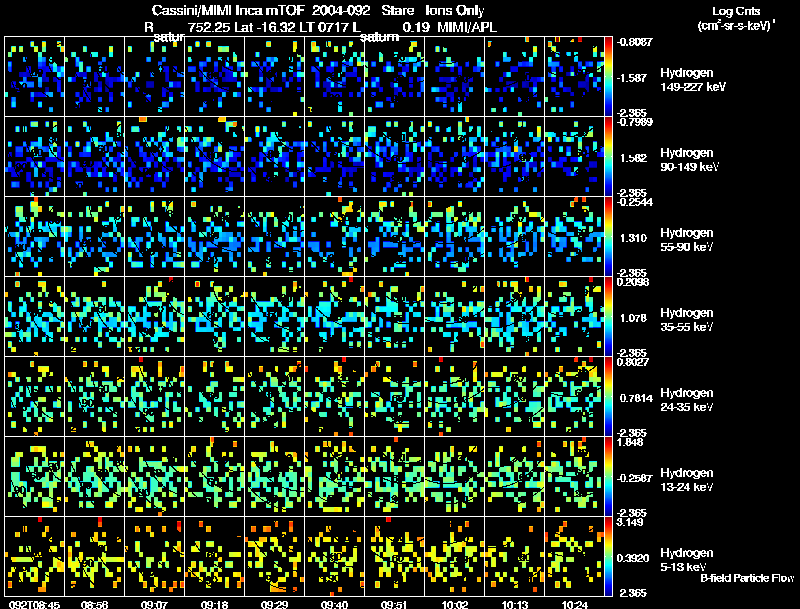This screenshot has height=609, width=800.
Task: Click the 'Hydrogen 90-149 keV' row label
Action: [690, 160]
